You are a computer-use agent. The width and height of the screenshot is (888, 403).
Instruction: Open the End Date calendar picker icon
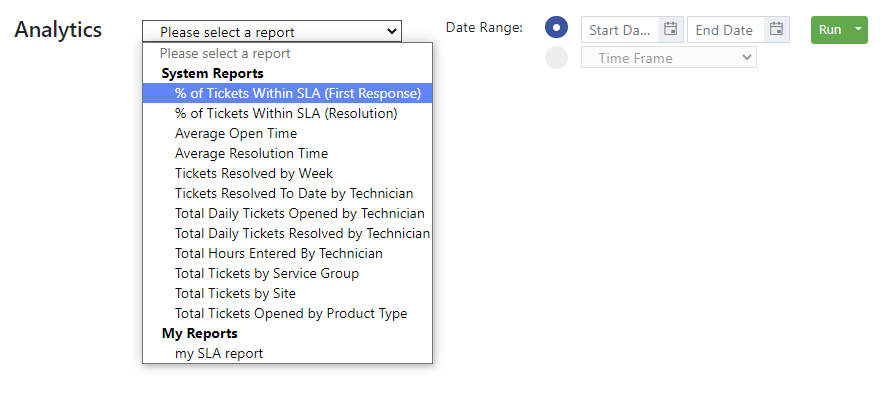[776, 29]
